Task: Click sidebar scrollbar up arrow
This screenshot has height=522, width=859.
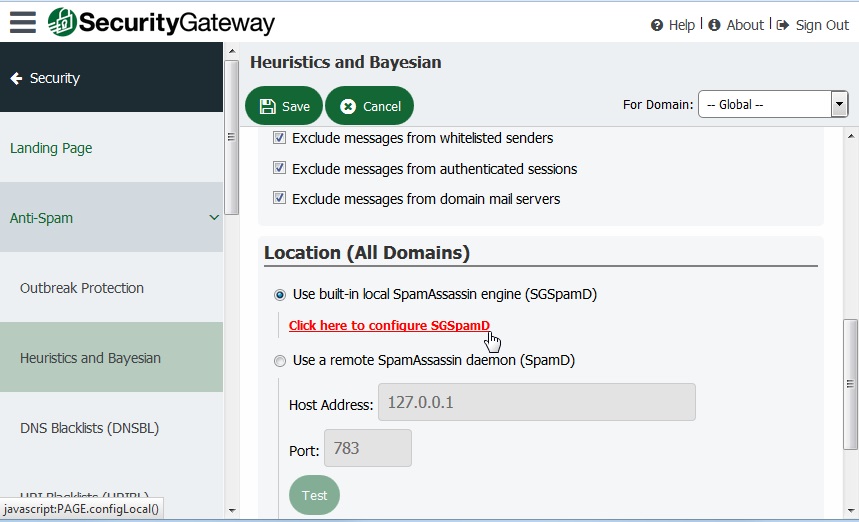Action: click(x=232, y=50)
